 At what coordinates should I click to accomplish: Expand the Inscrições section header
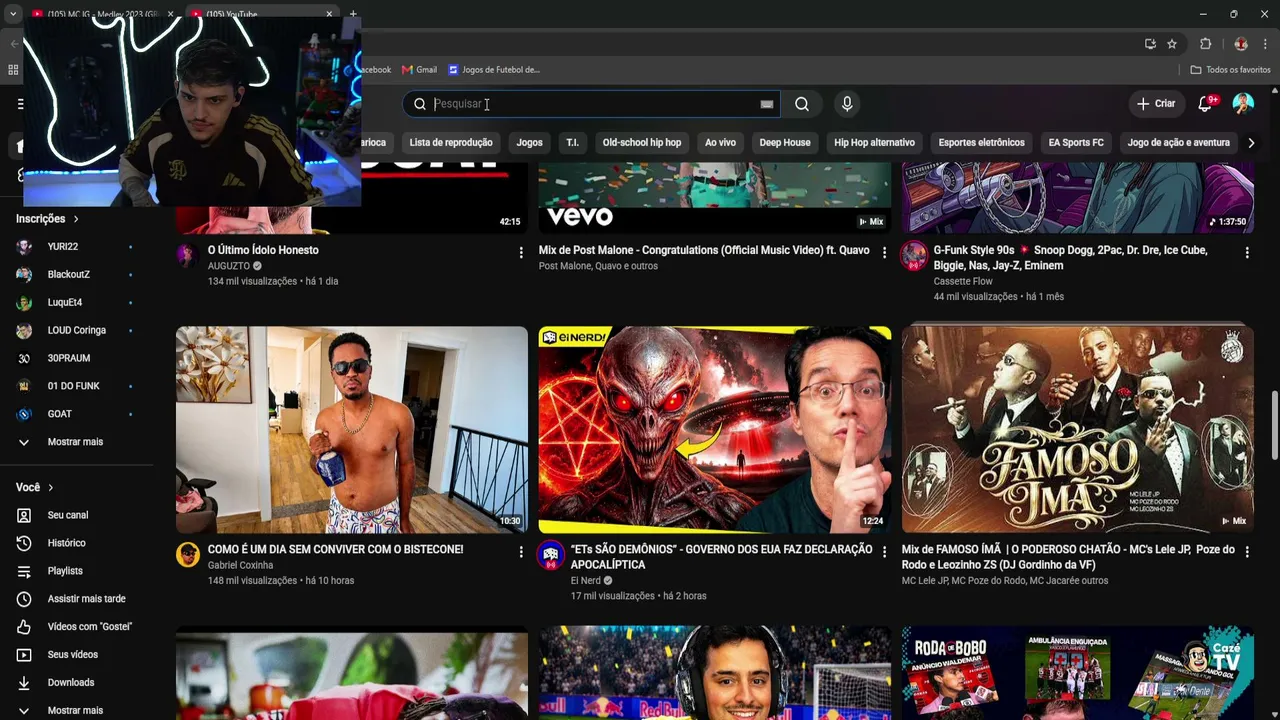(x=47, y=219)
